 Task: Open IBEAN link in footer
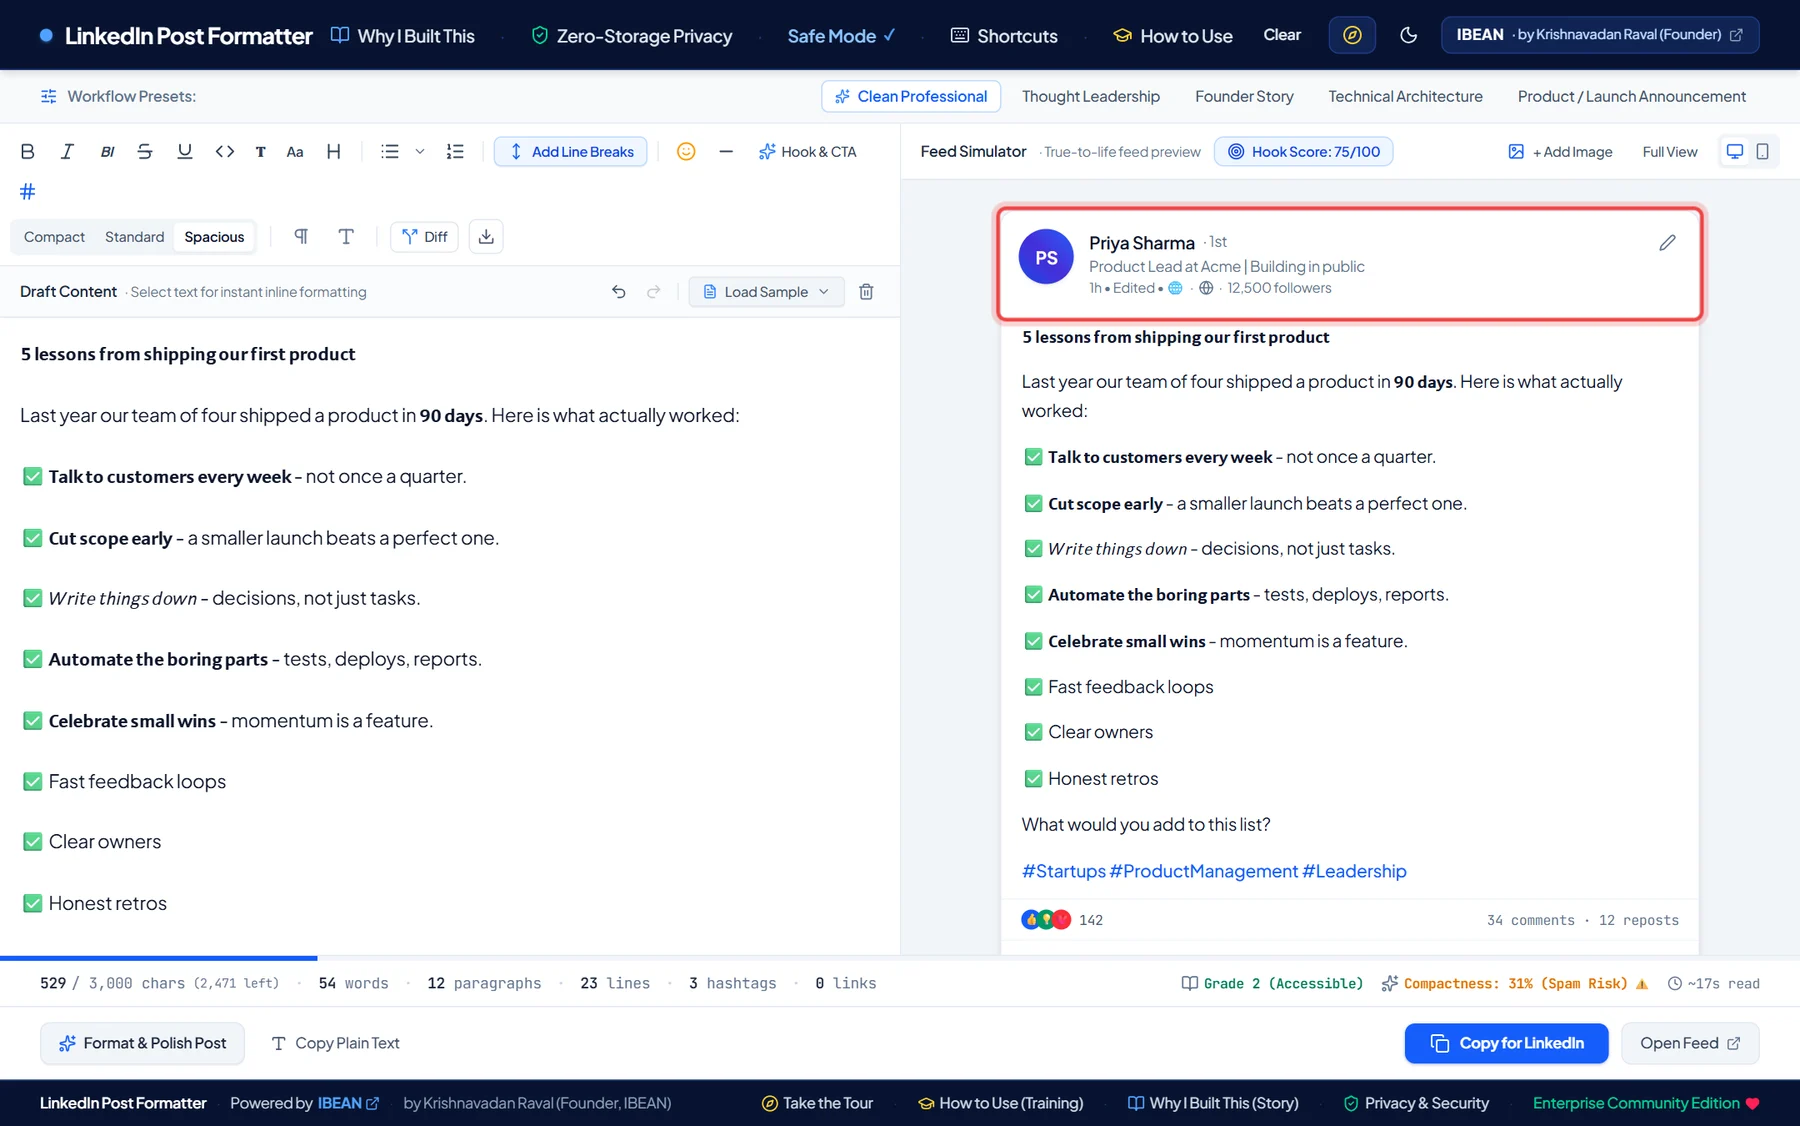348,1103
